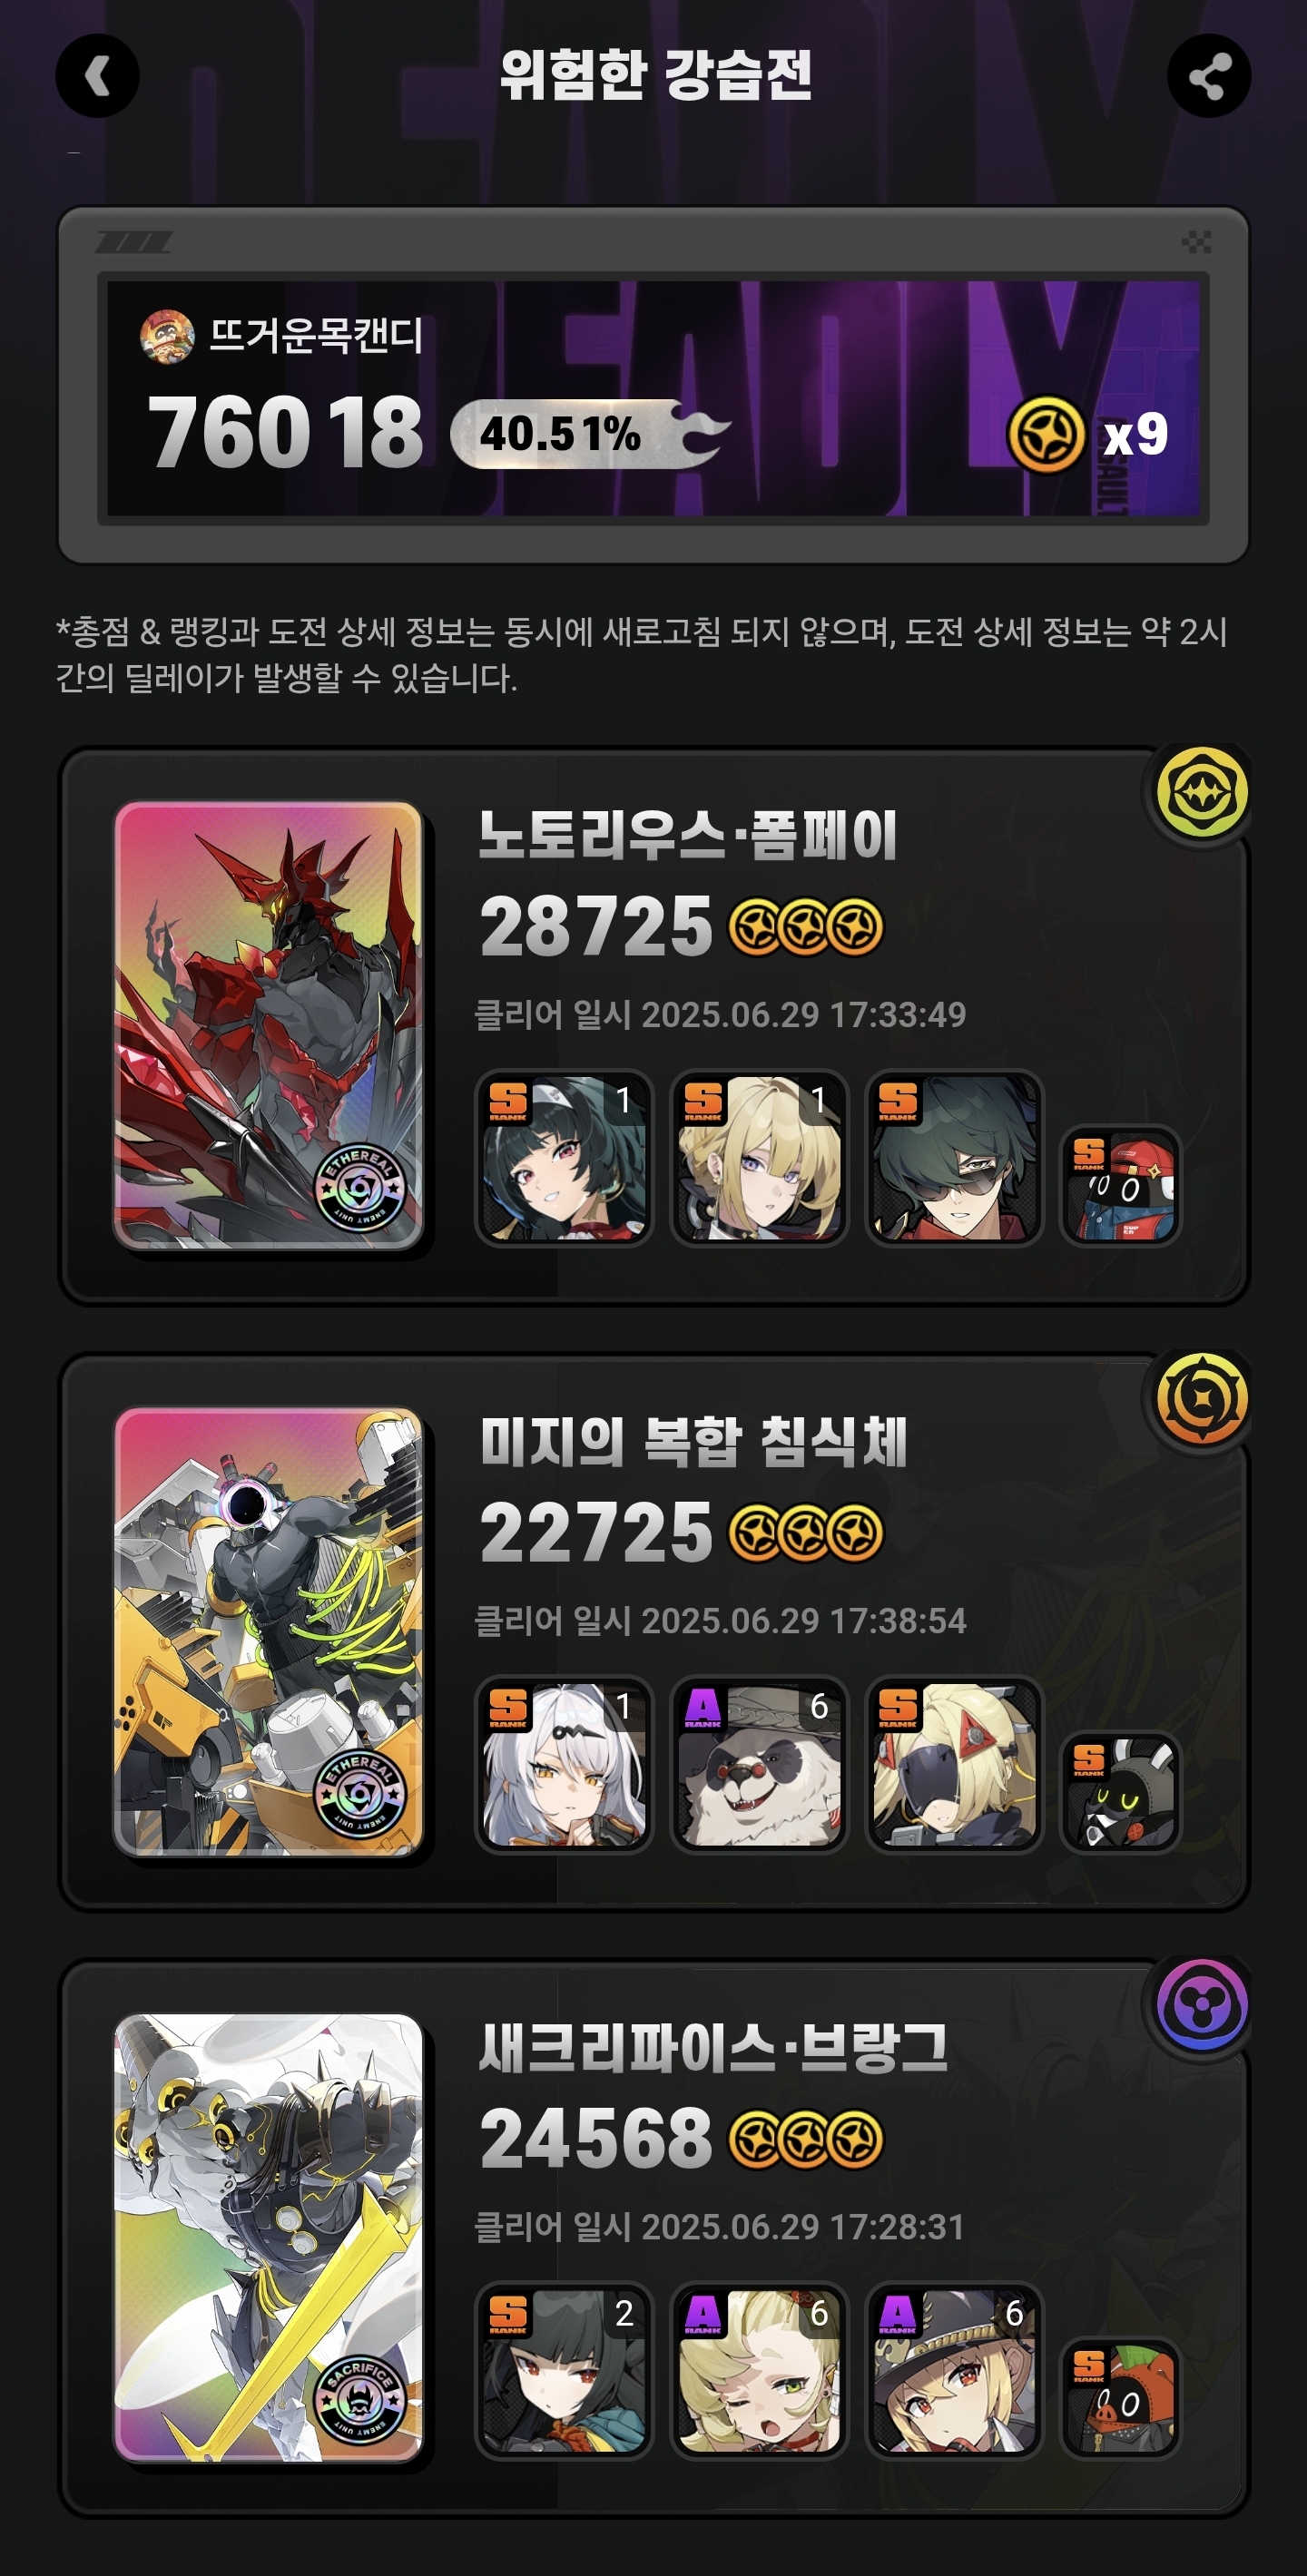The width and height of the screenshot is (1307, 2576).
Task: Open the share icon at top right
Action: [1209, 76]
